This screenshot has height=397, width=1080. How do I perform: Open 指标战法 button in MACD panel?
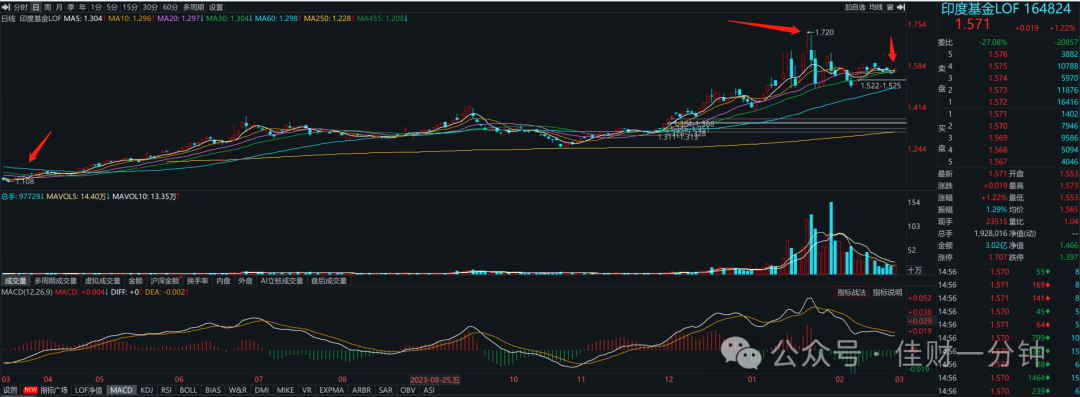pos(852,292)
